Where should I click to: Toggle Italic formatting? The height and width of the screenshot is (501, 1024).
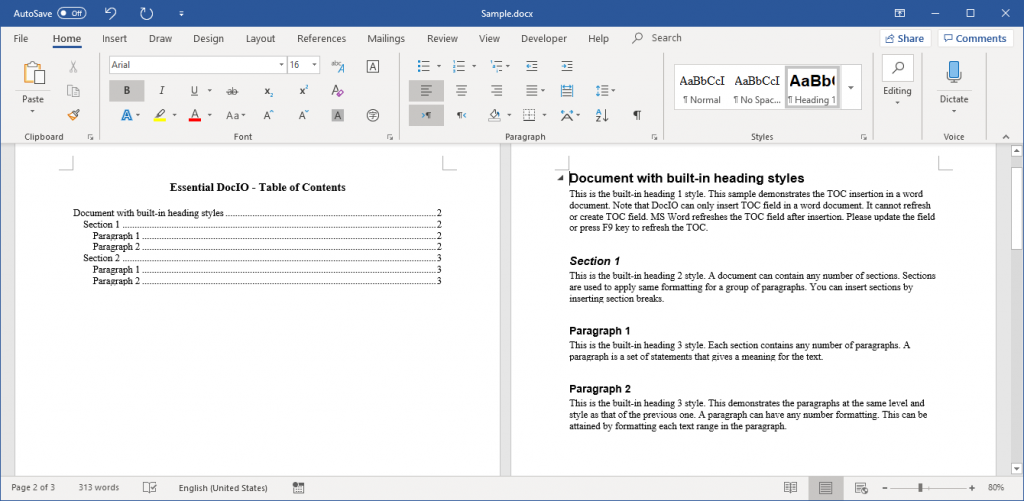[161, 91]
